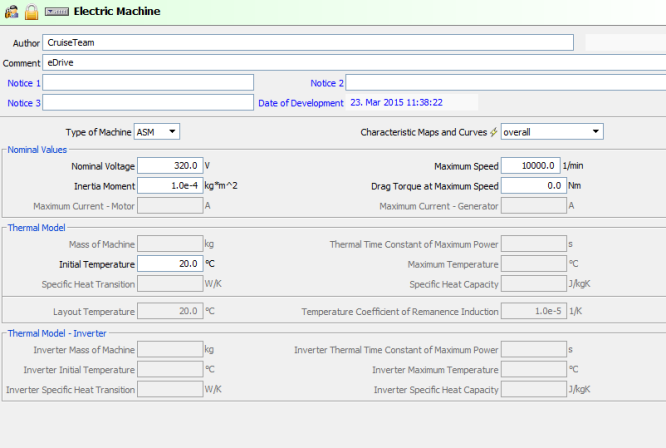The image size is (666, 448).
Task: Click the blue Notice 1 label
Action: pos(24,83)
